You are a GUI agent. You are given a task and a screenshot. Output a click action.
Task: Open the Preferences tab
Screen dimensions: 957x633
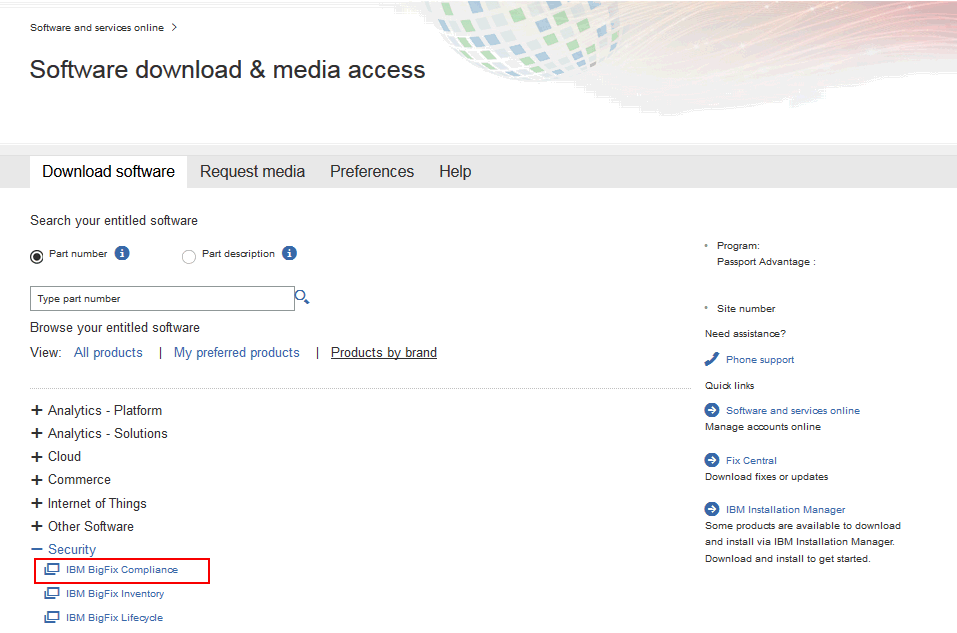[372, 172]
